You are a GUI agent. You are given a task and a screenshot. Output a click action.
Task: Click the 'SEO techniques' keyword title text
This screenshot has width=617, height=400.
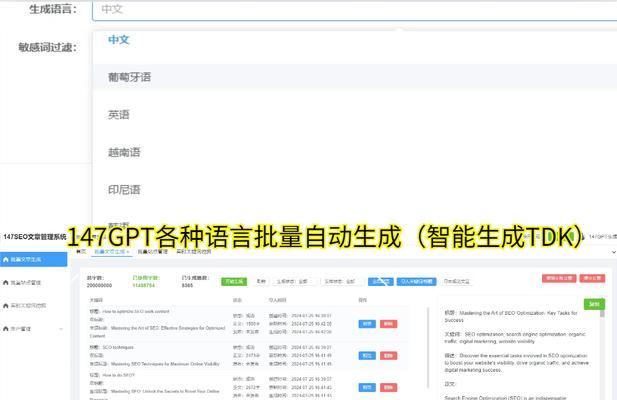118,348
